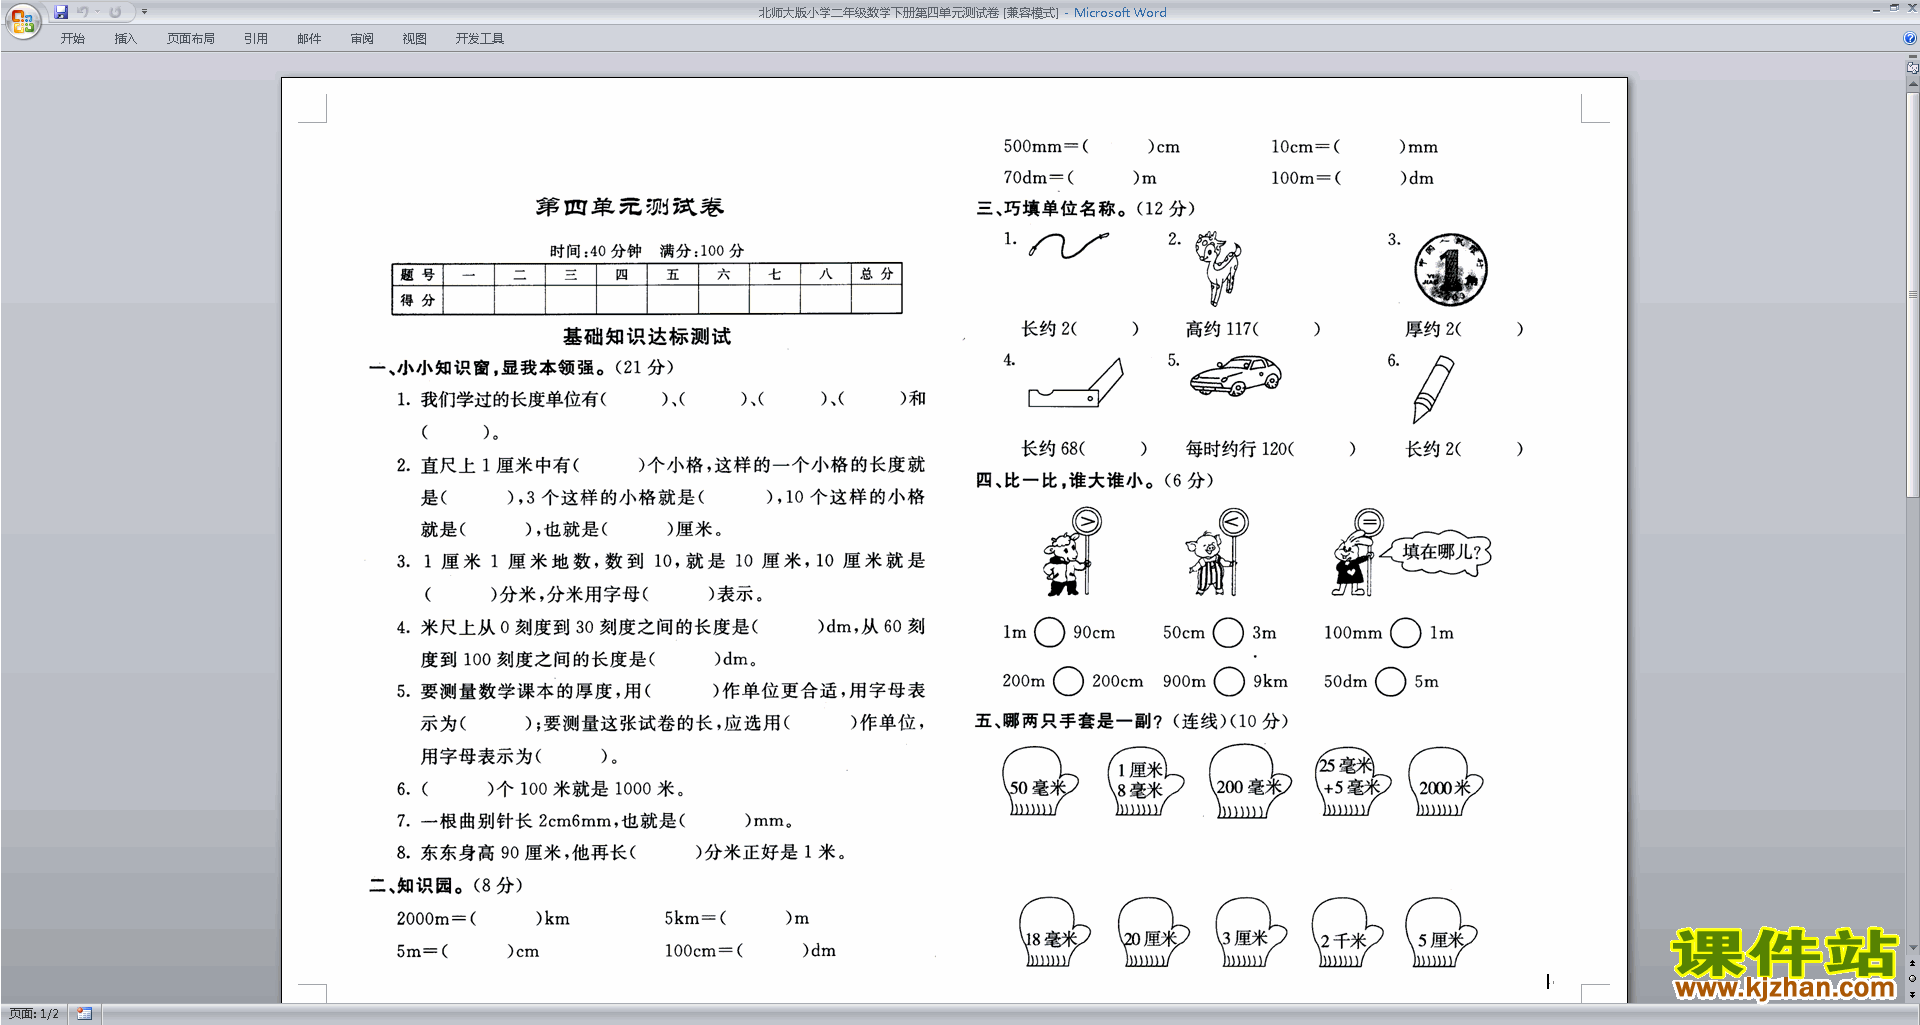The image size is (1920, 1025).
Task: Click the 2000米 glove picture
Action: click(x=1444, y=783)
